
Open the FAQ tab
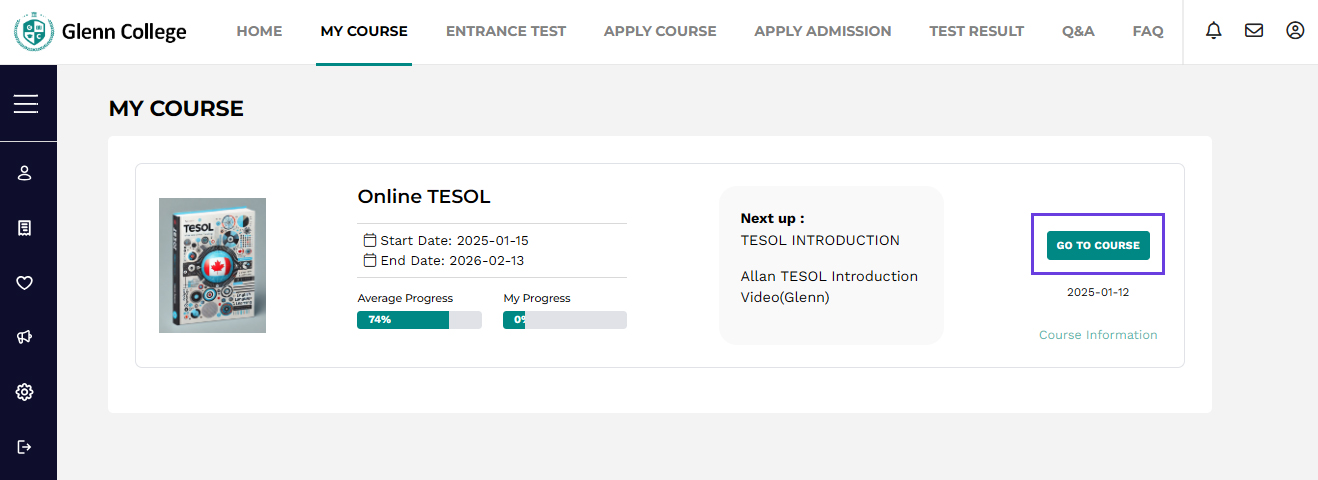tap(1148, 31)
